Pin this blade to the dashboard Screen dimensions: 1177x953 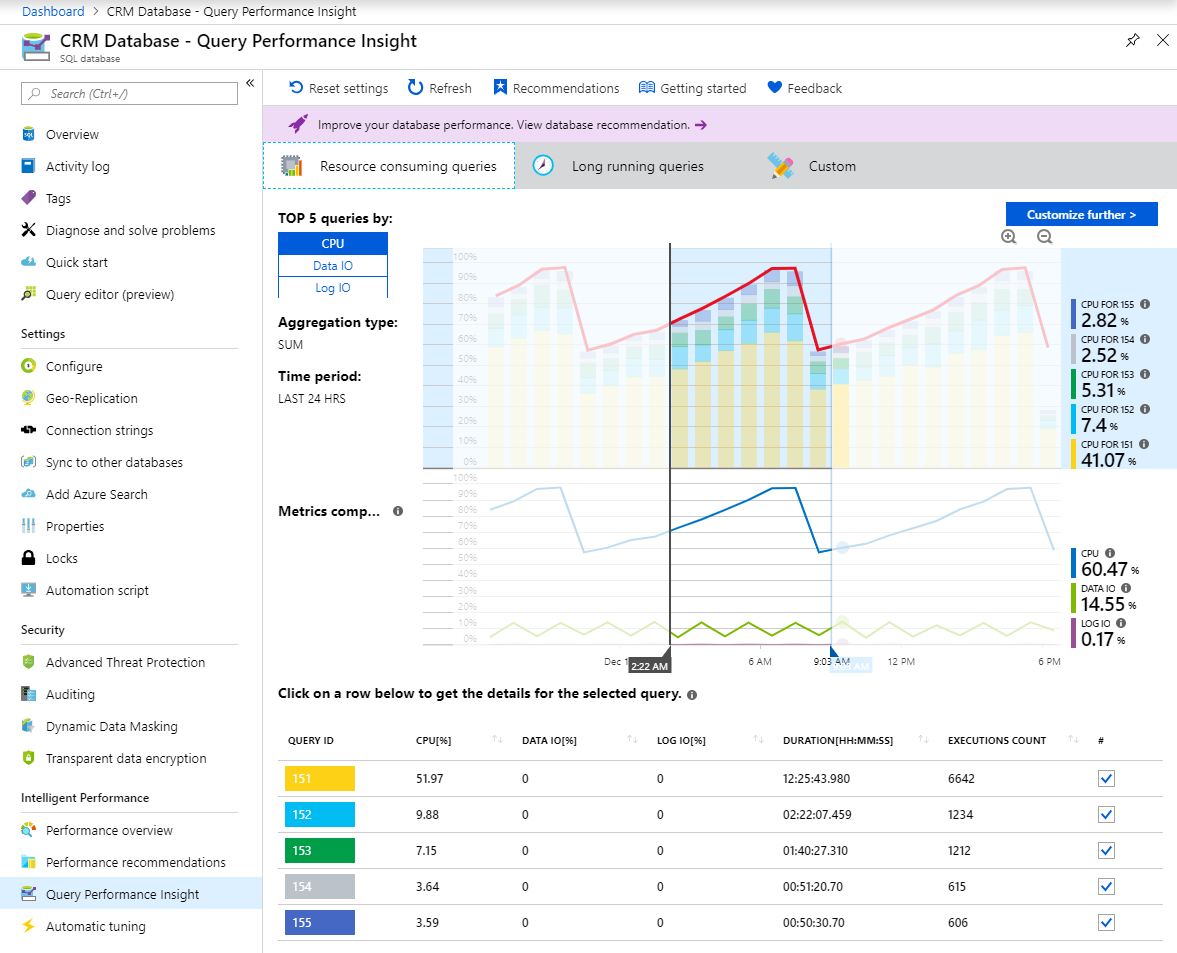[1132, 41]
